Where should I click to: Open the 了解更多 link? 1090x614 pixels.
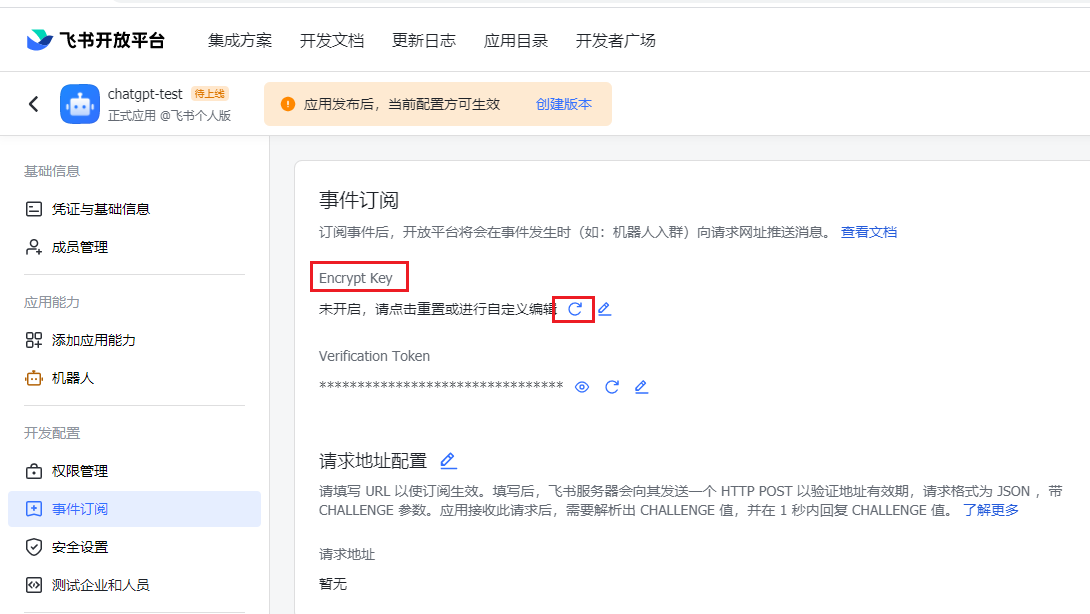991,510
